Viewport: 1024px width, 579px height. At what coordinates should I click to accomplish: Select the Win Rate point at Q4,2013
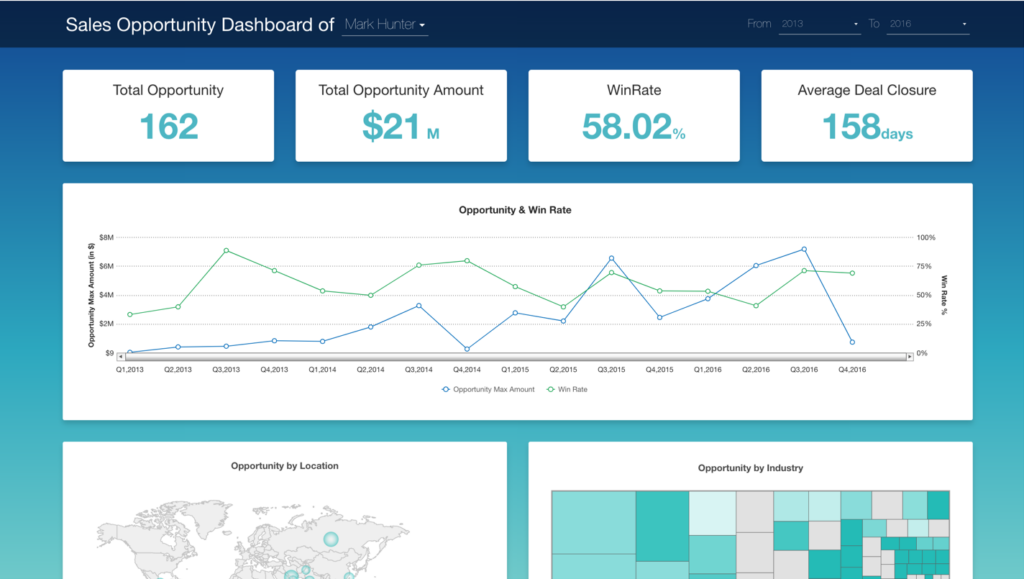point(274,271)
